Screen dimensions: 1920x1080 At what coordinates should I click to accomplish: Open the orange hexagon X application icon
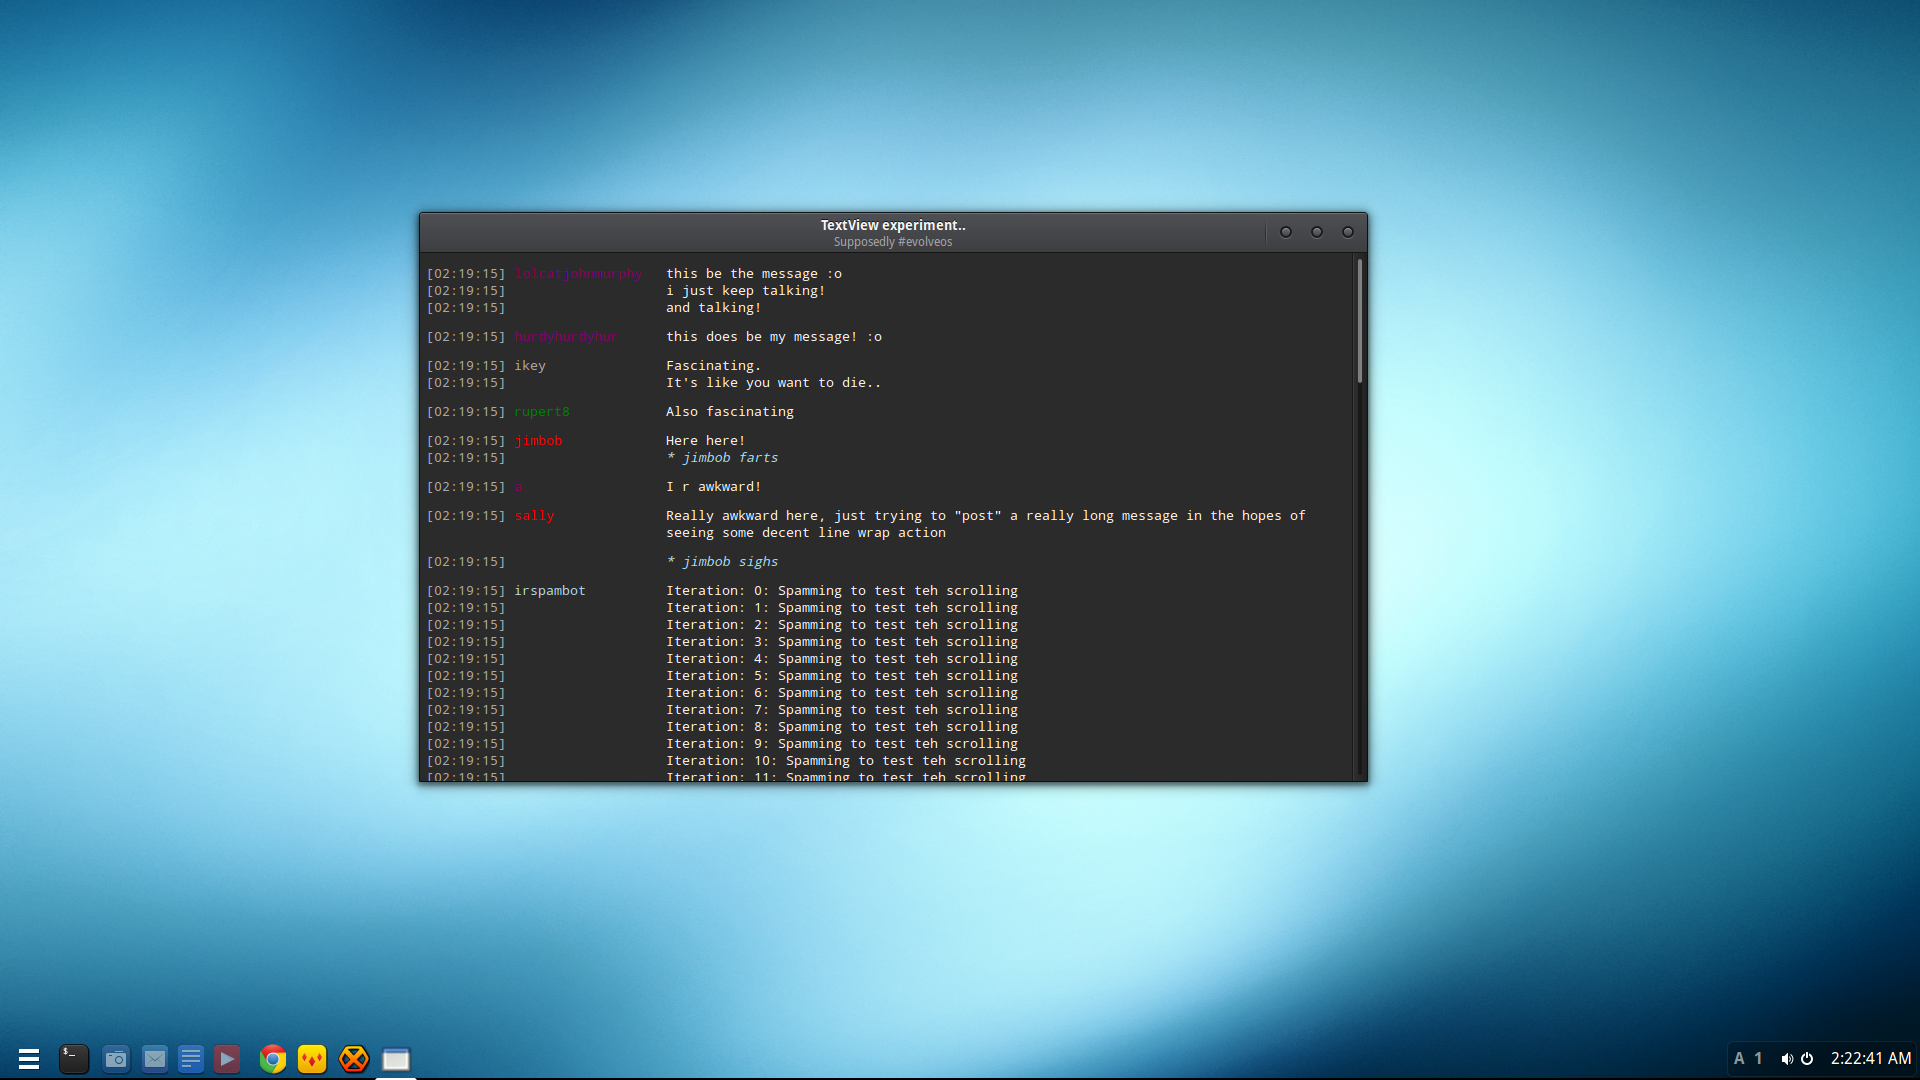(x=354, y=1059)
